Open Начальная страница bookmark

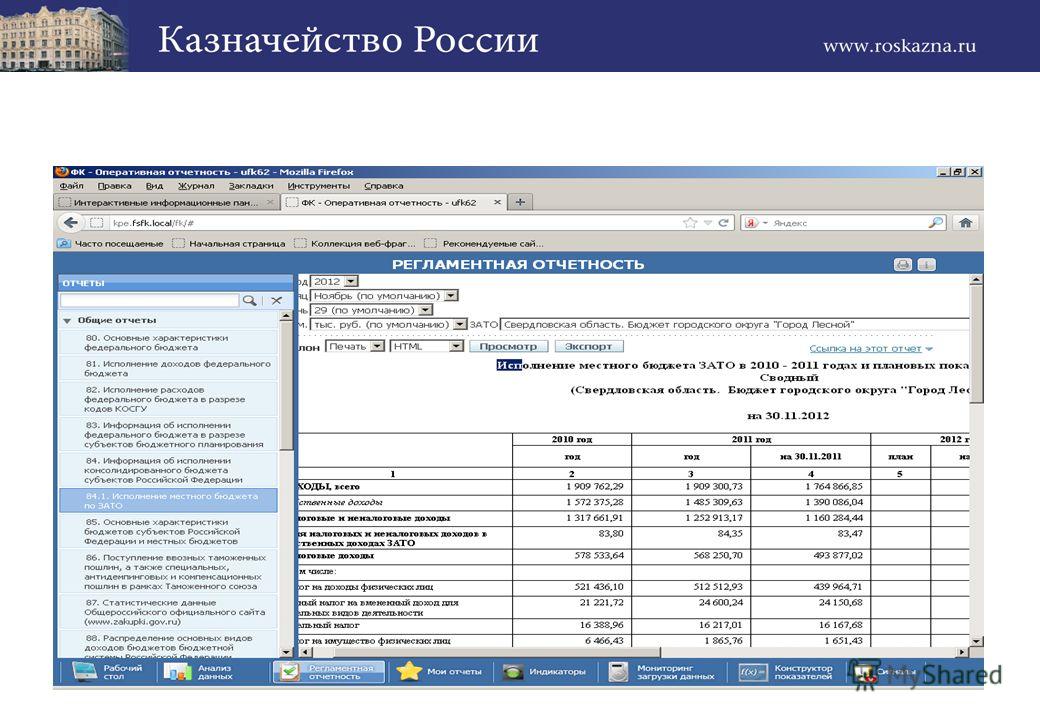229,243
